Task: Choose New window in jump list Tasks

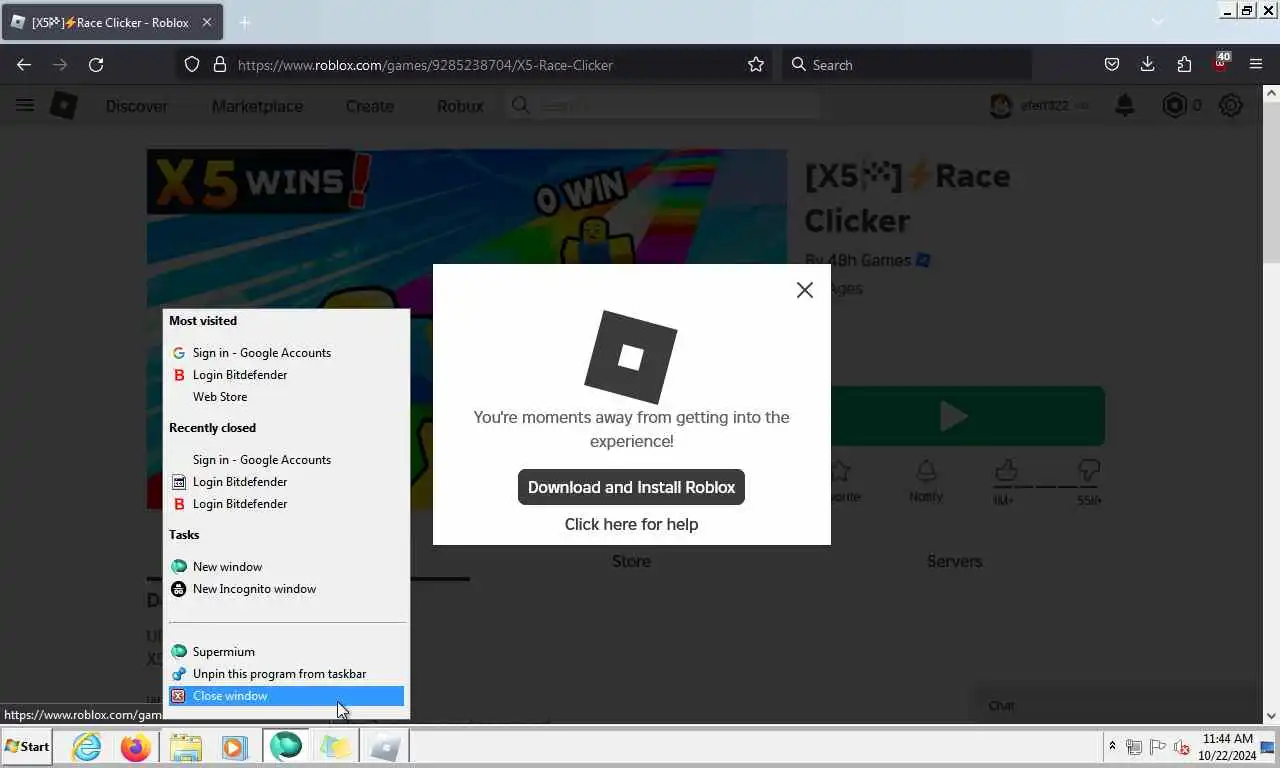Action: [228, 567]
